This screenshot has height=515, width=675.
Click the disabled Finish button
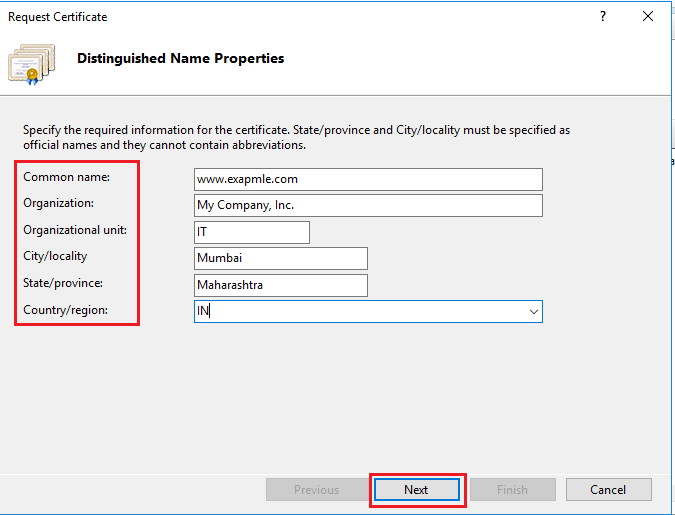click(x=512, y=490)
